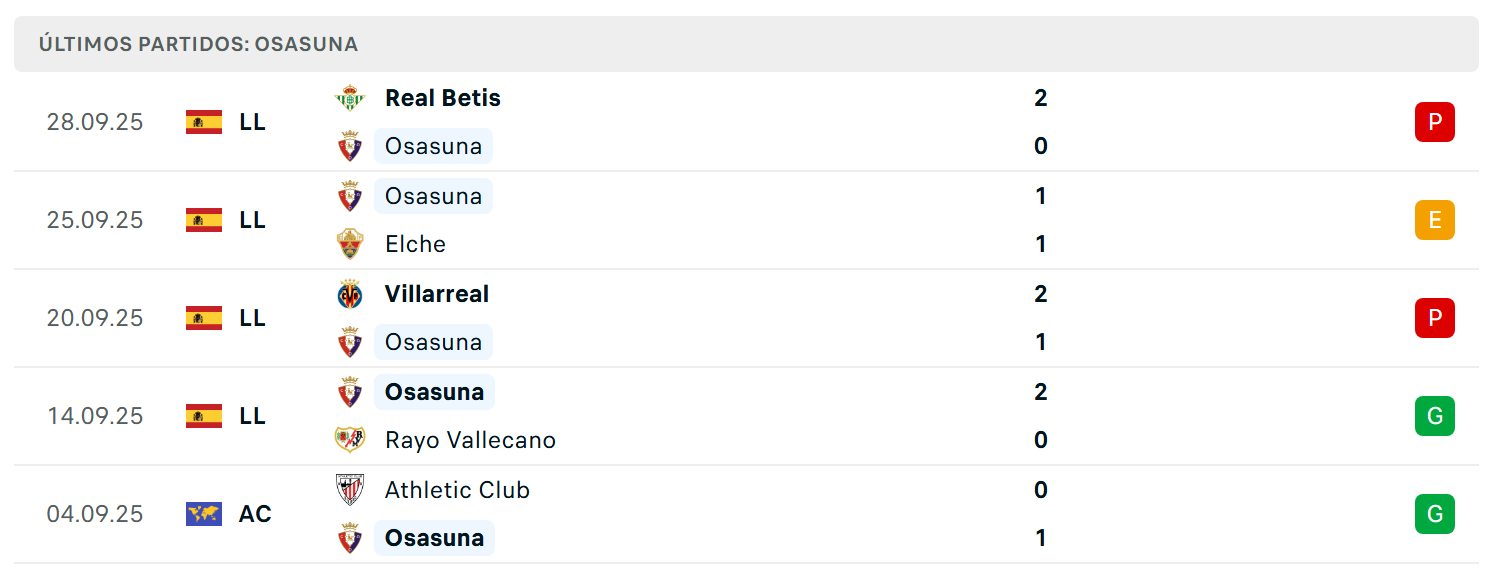Select the Elche team name
The width and height of the screenshot is (1497, 578).
point(415,244)
